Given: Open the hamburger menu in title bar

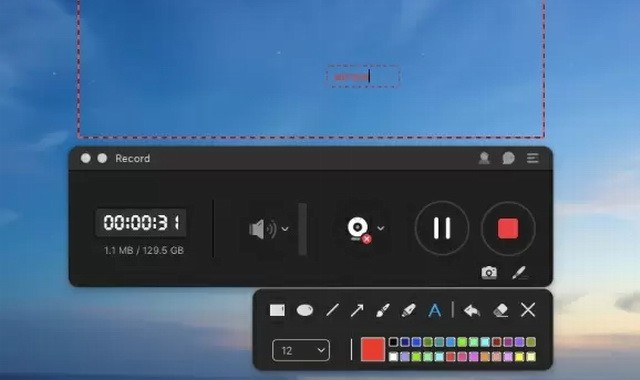Looking at the screenshot, I should click(x=532, y=158).
